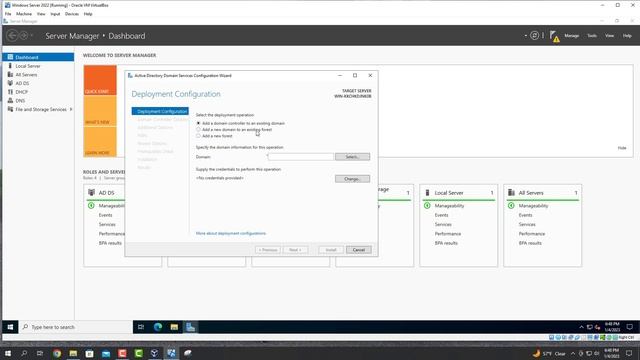
Task: Open Chrome on the host taskbar
Action: pyautogui.click(x=57, y=353)
